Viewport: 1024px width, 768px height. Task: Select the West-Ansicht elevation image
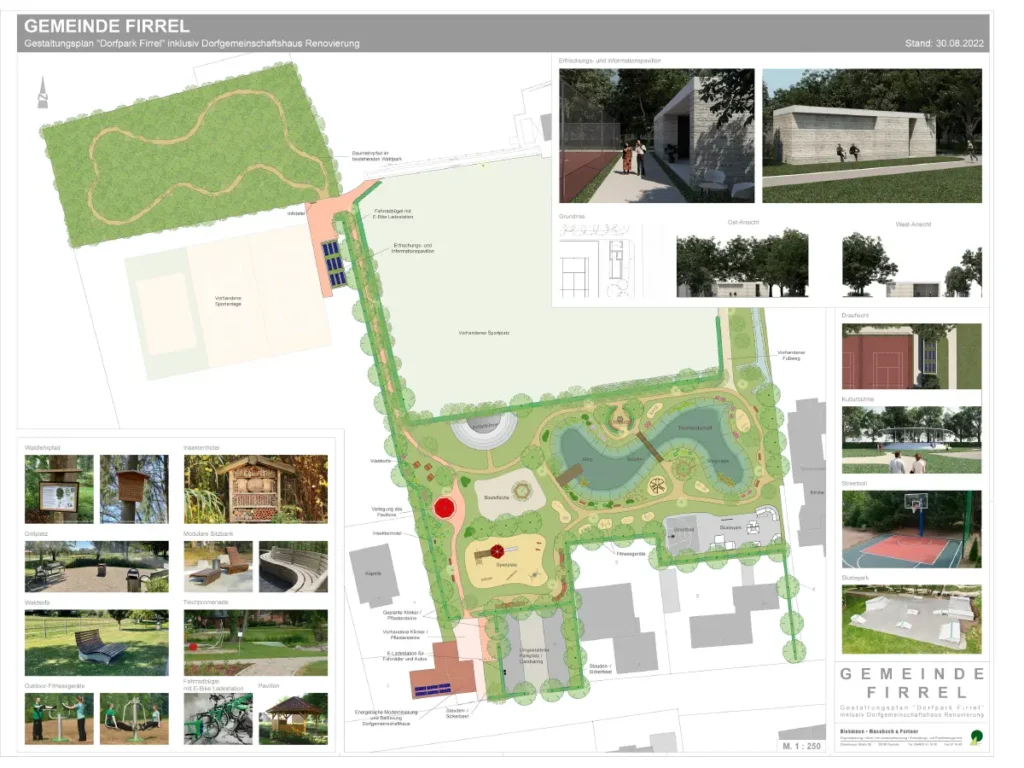(x=911, y=263)
